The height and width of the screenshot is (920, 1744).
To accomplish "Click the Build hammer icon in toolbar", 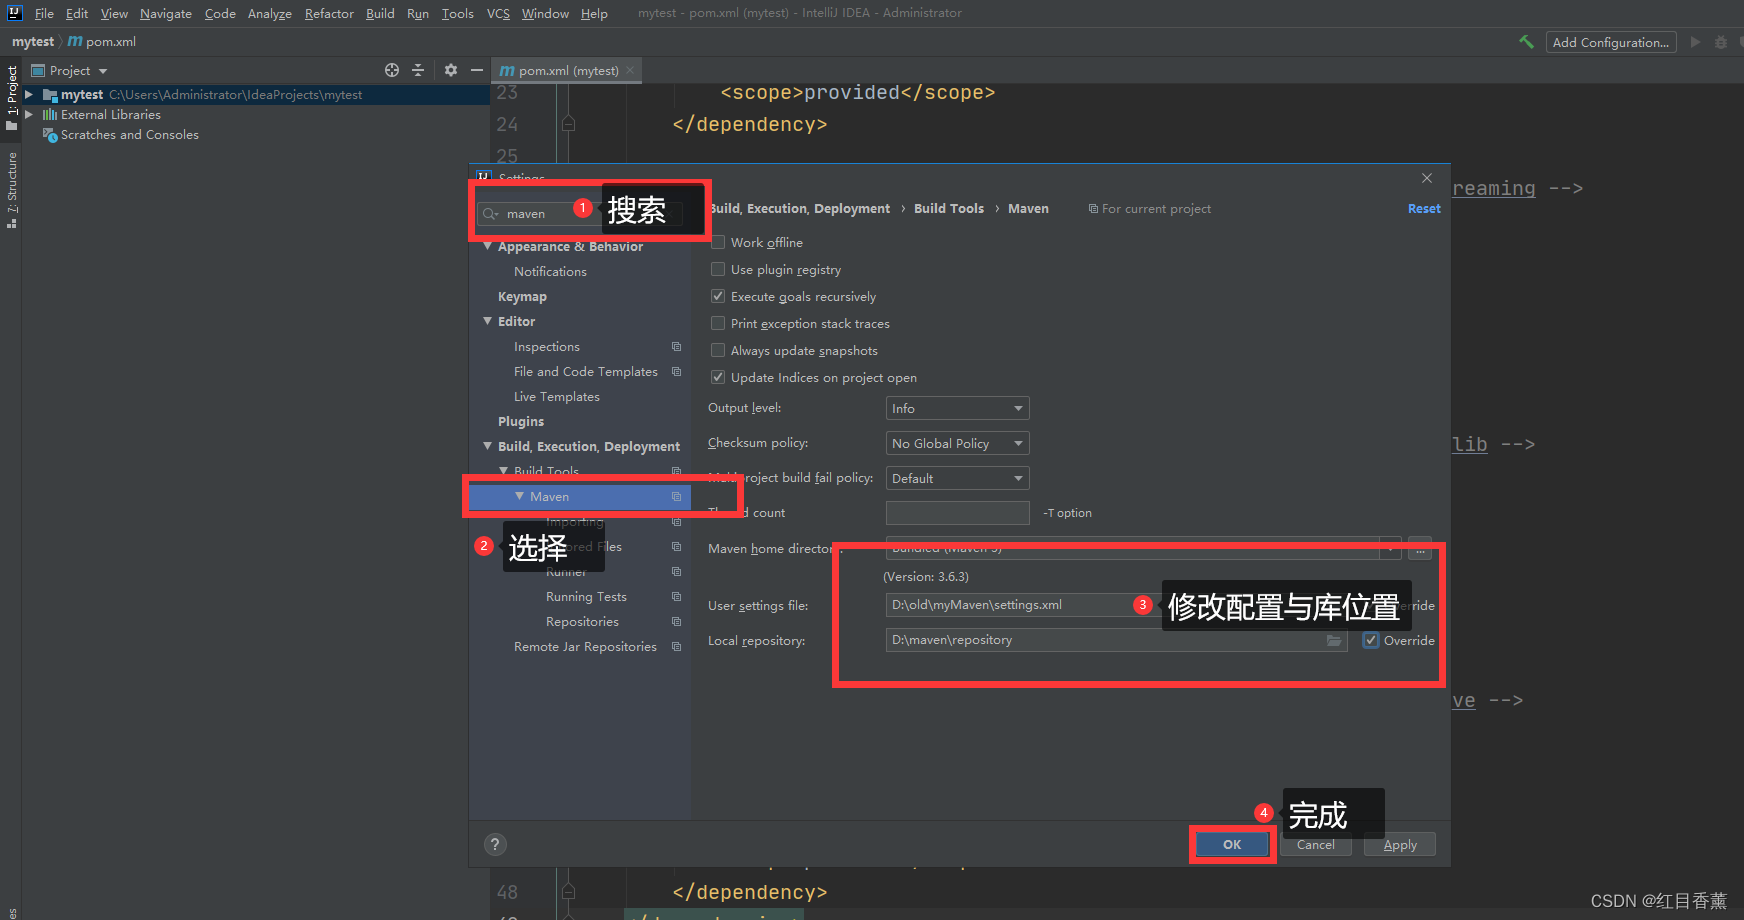I will 1527,42.
